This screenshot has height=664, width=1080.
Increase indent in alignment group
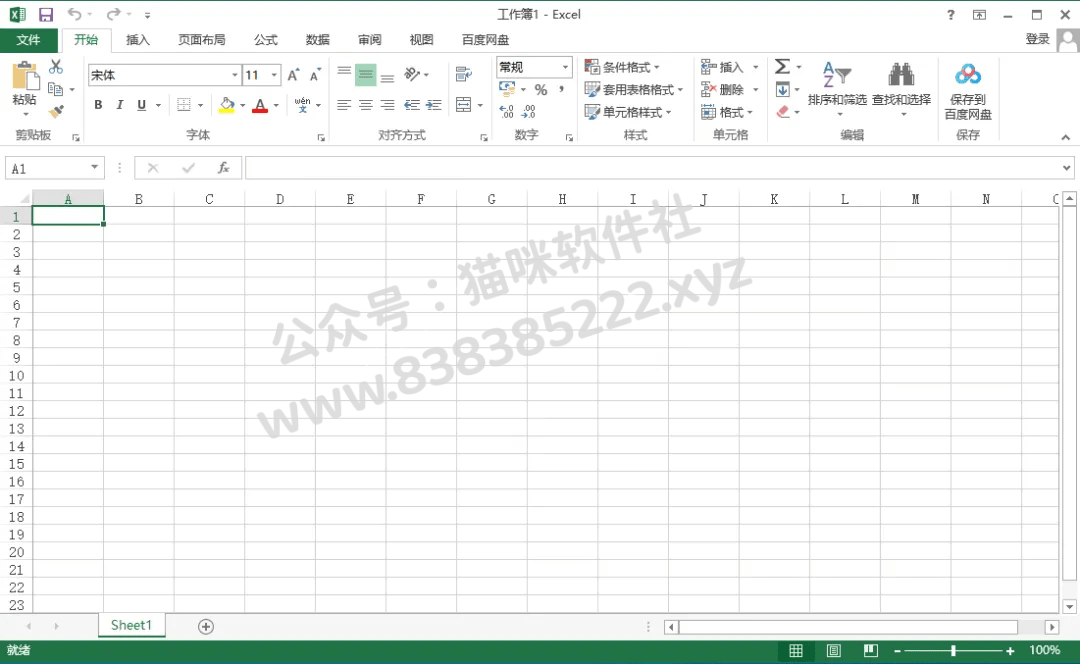[433, 105]
